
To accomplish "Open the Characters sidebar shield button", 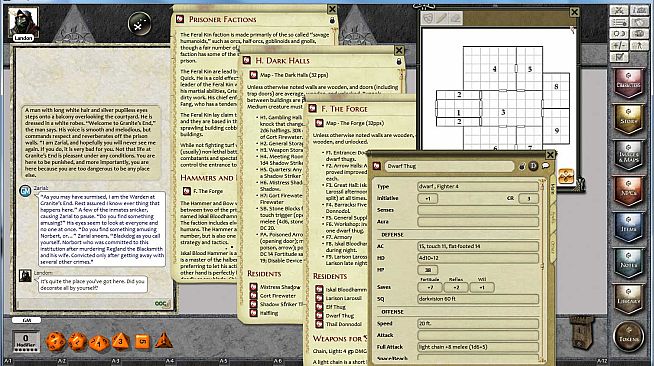I will [628, 83].
